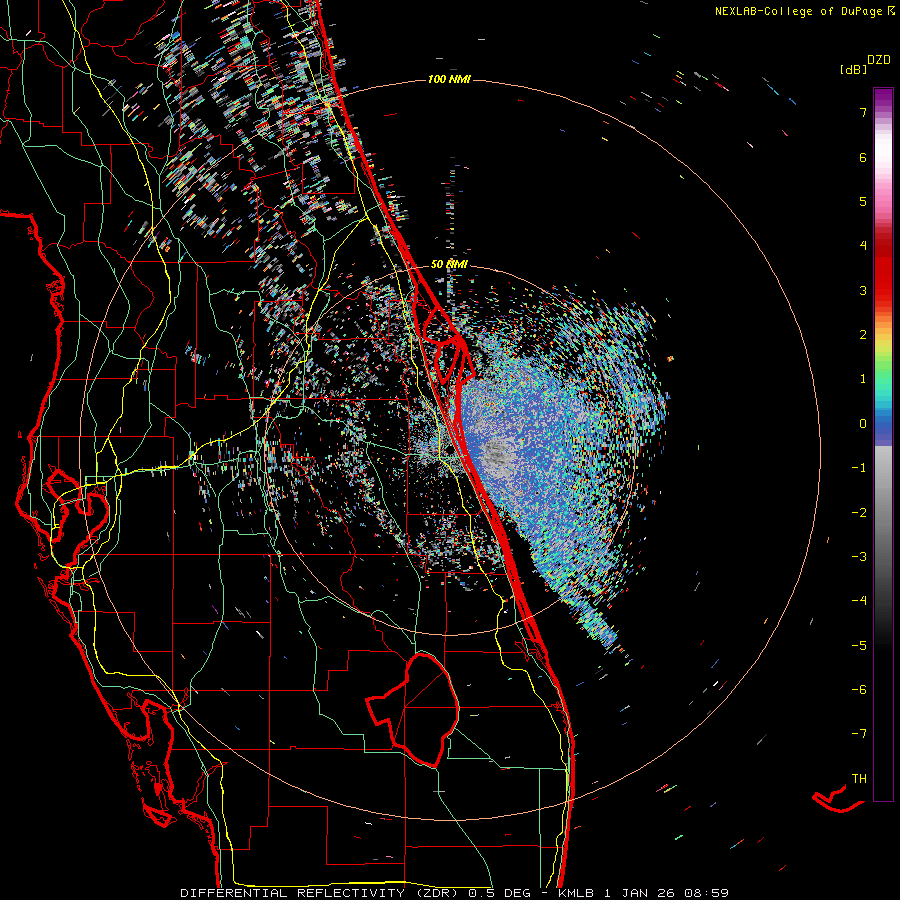Image resolution: width=900 pixels, height=900 pixels.
Task: Click the "-3" color scale tick label
Action: (859, 556)
